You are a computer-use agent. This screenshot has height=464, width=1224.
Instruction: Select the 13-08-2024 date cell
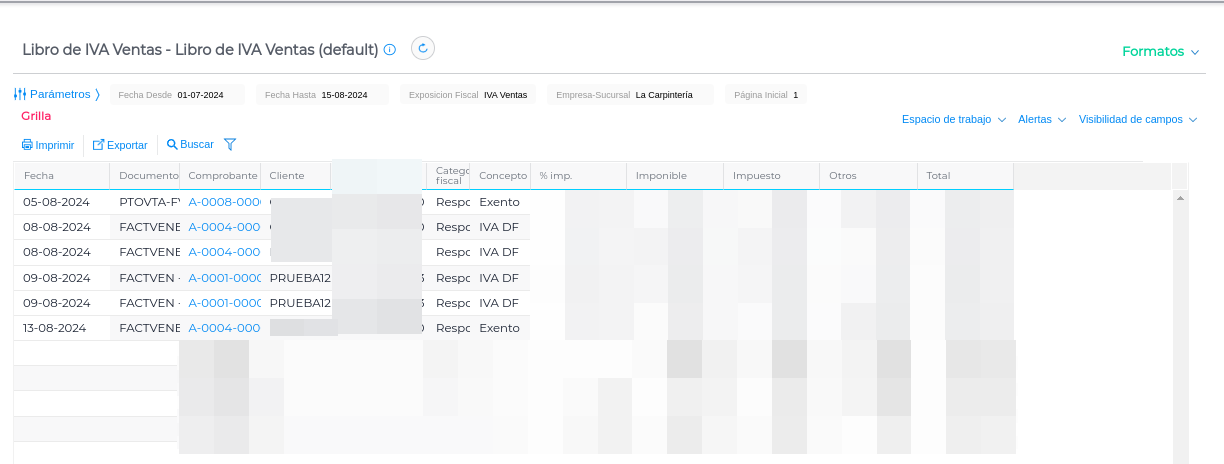(62, 328)
